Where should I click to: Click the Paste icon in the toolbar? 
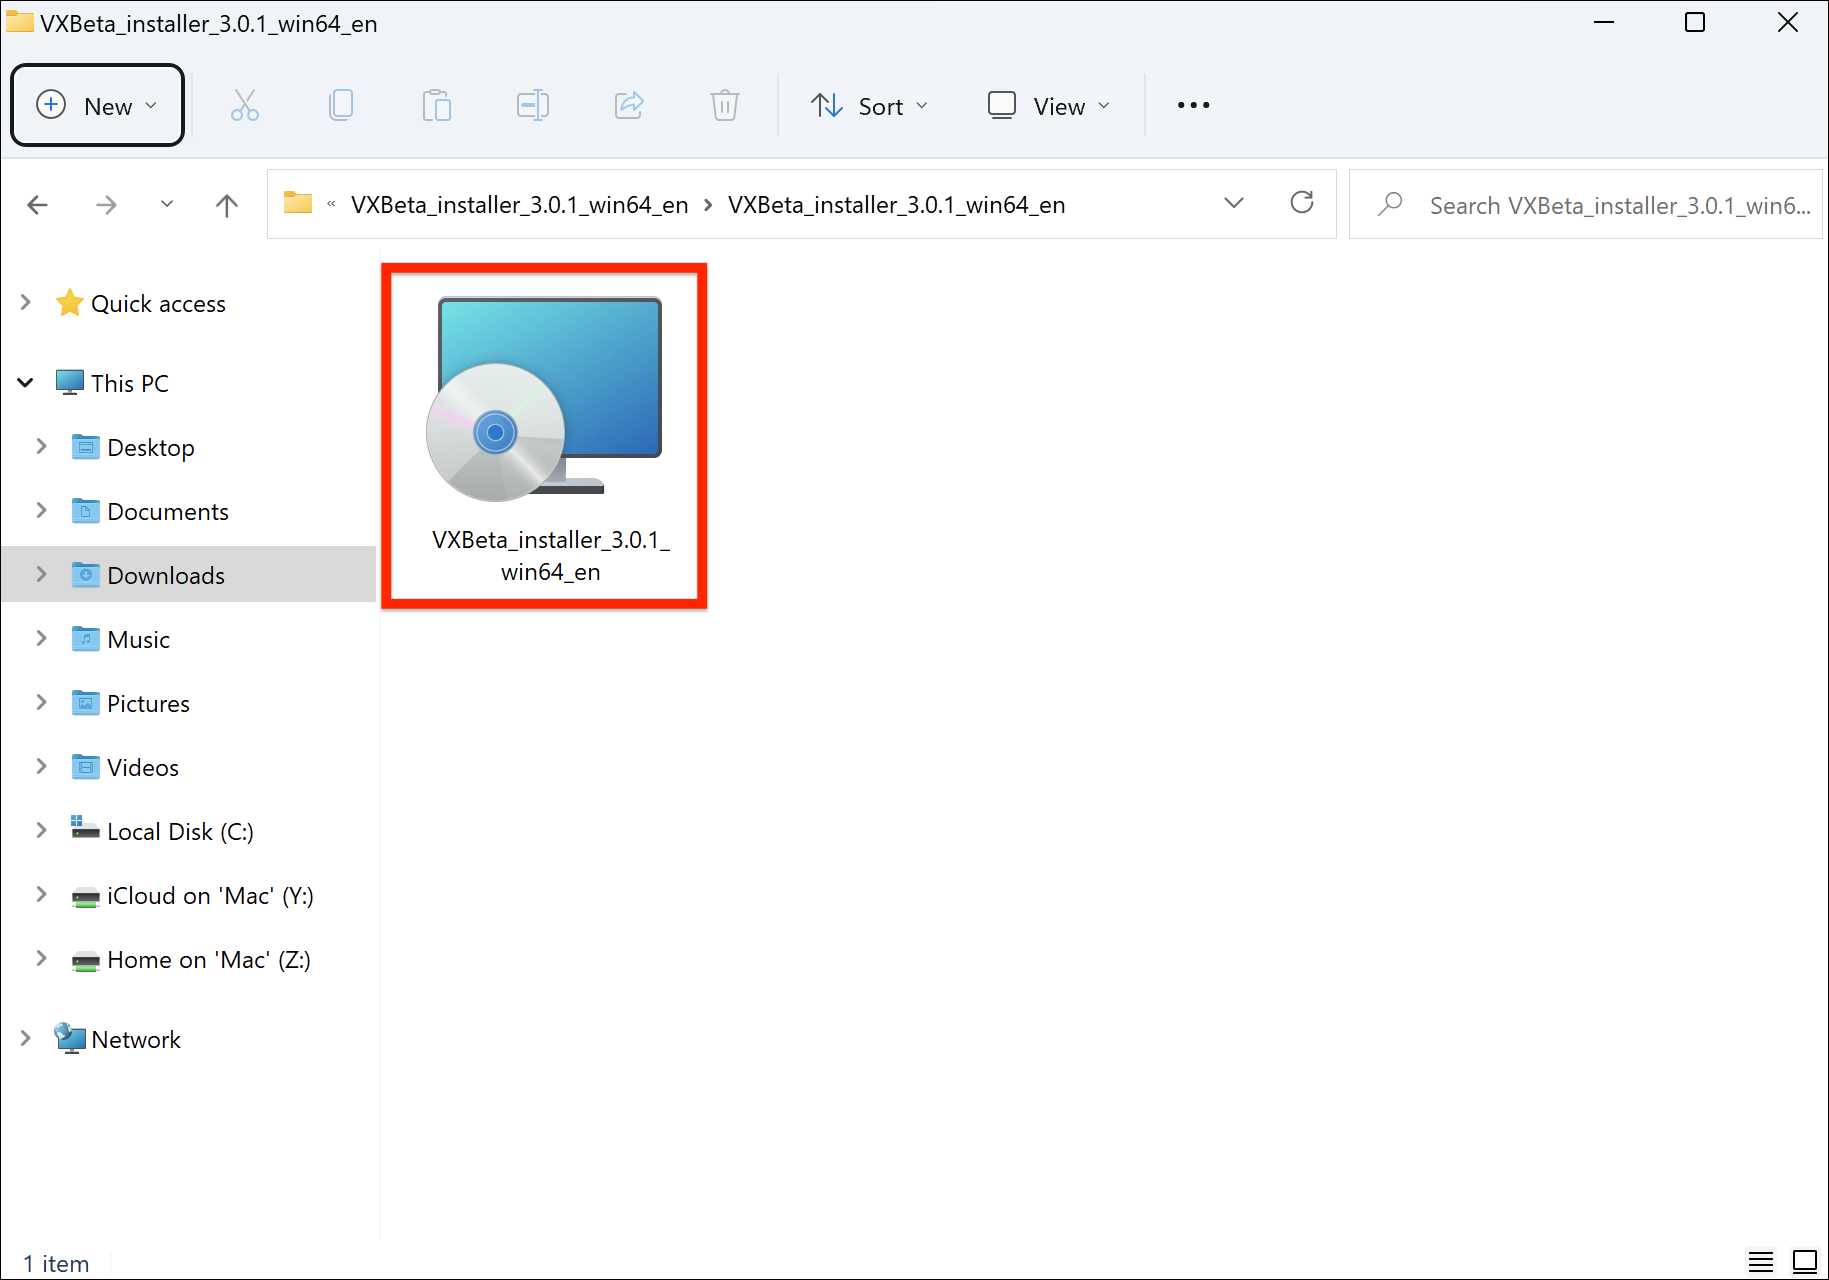(436, 104)
